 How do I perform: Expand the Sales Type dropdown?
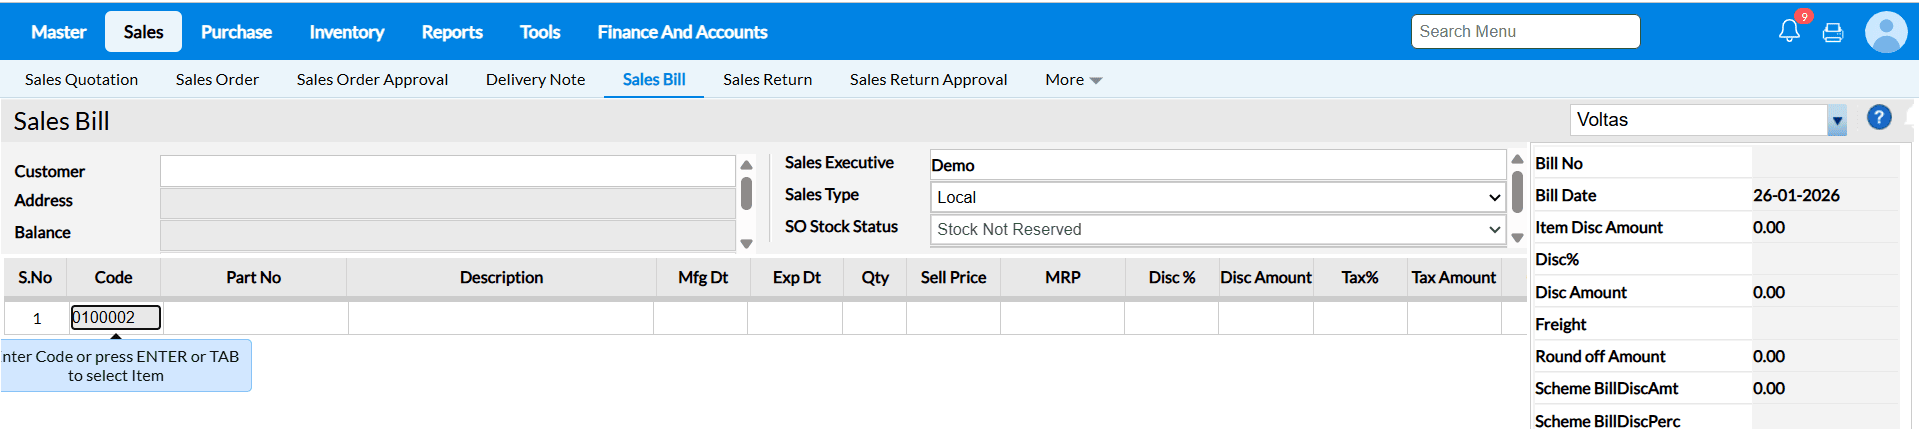pos(1217,197)
